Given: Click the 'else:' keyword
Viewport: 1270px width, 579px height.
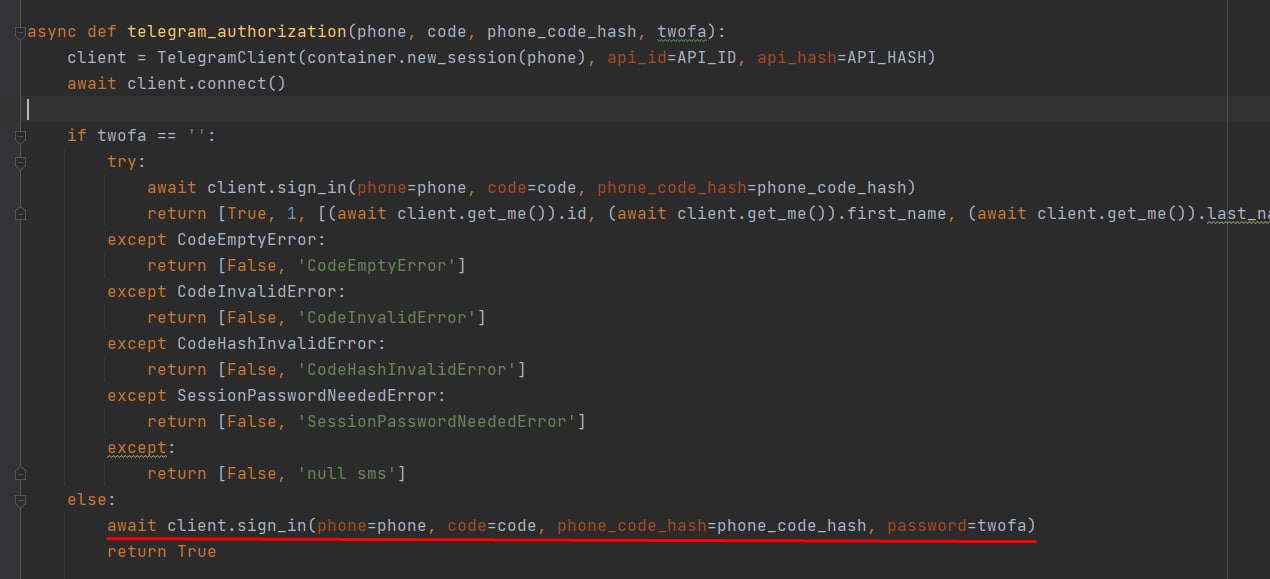Looking at the screenshot, I should pos(92,499).
